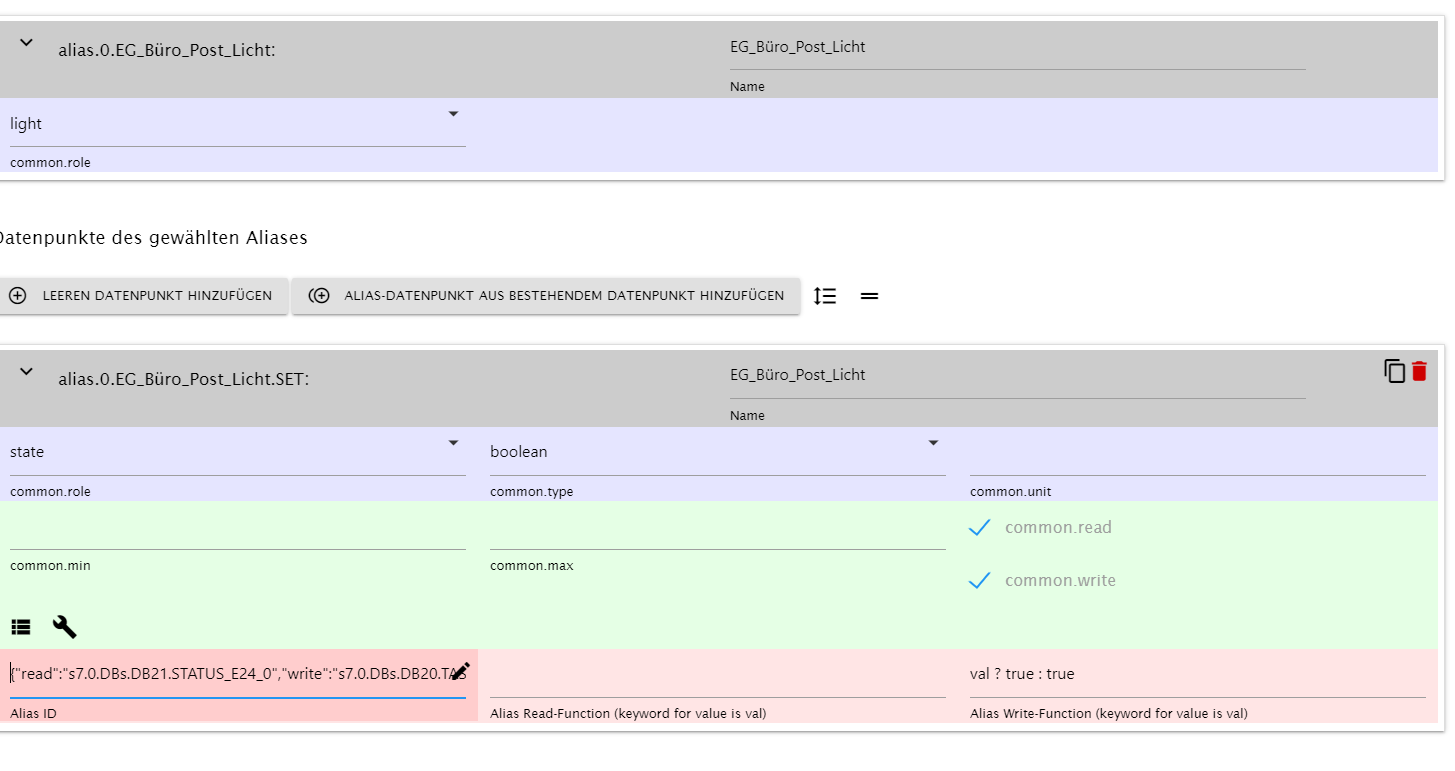
Task: Click the list view icon beside wrench
Action: [21, 627]
